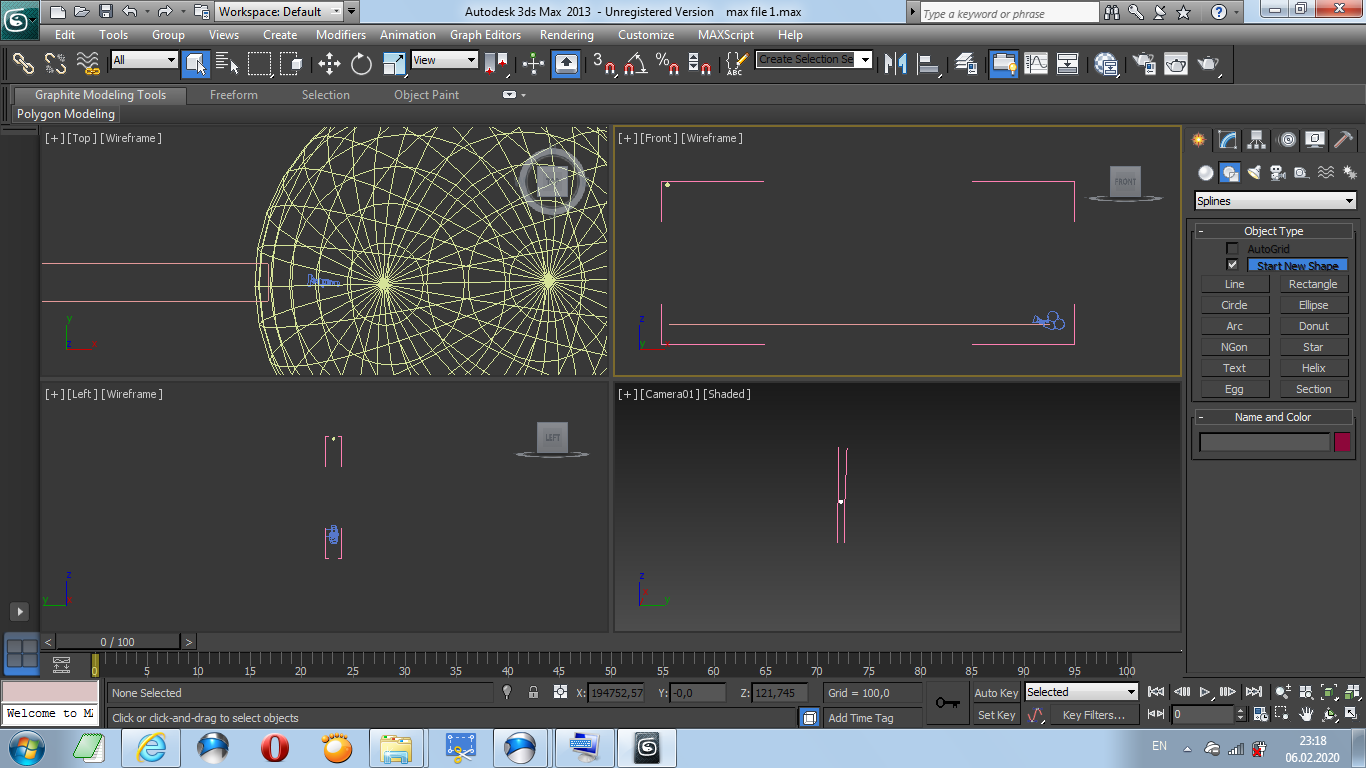Open Rendered Frame Window
Image resolution: width=1366 pixels, height=768 pixels.
1176,64
